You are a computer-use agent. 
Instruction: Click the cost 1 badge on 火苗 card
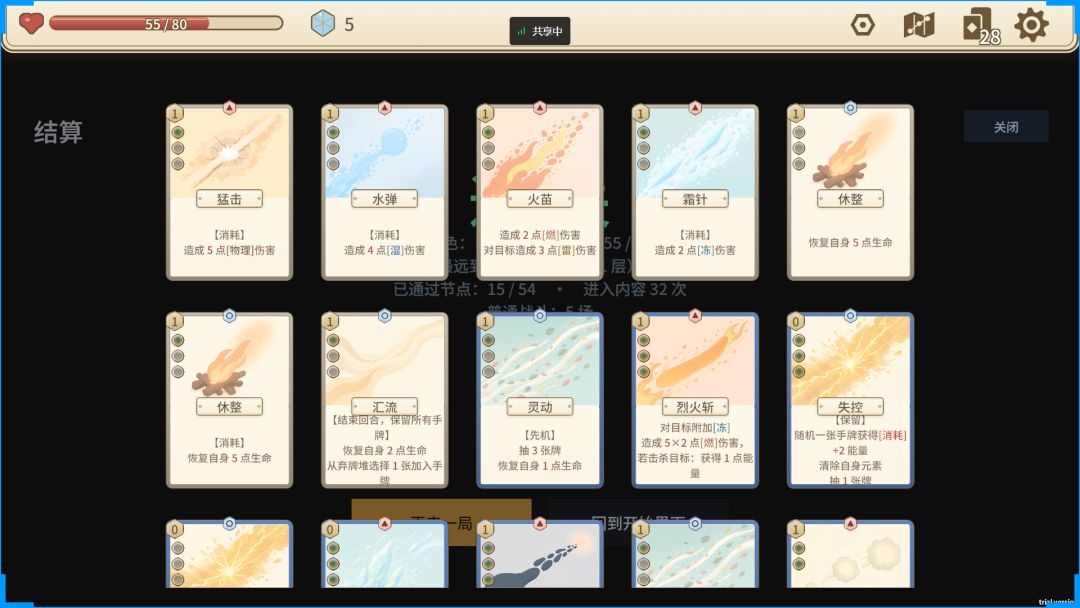(486, 113)
